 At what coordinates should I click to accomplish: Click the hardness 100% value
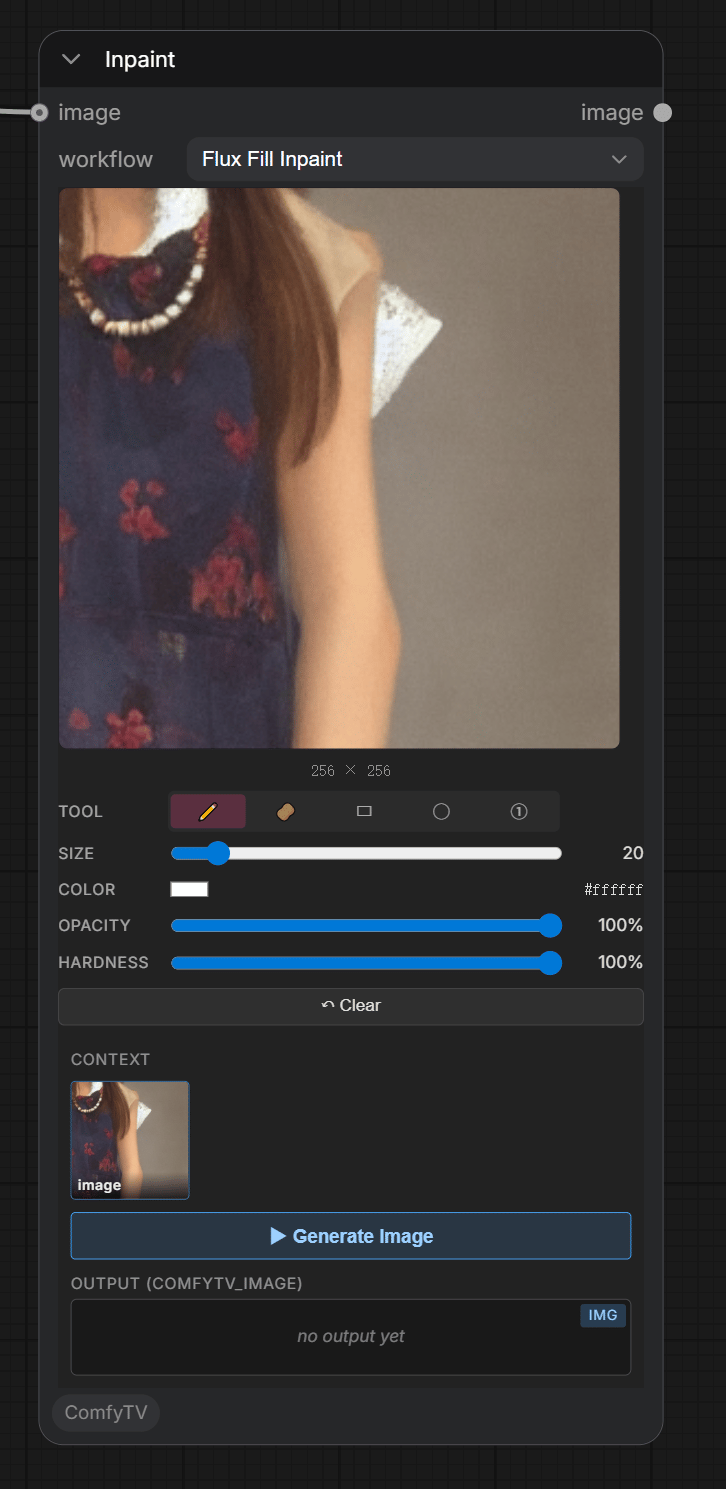pos(621,962)
